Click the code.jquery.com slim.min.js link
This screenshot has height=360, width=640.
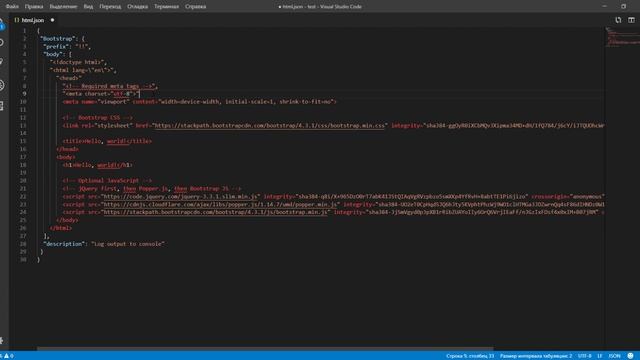coord(180,197)
